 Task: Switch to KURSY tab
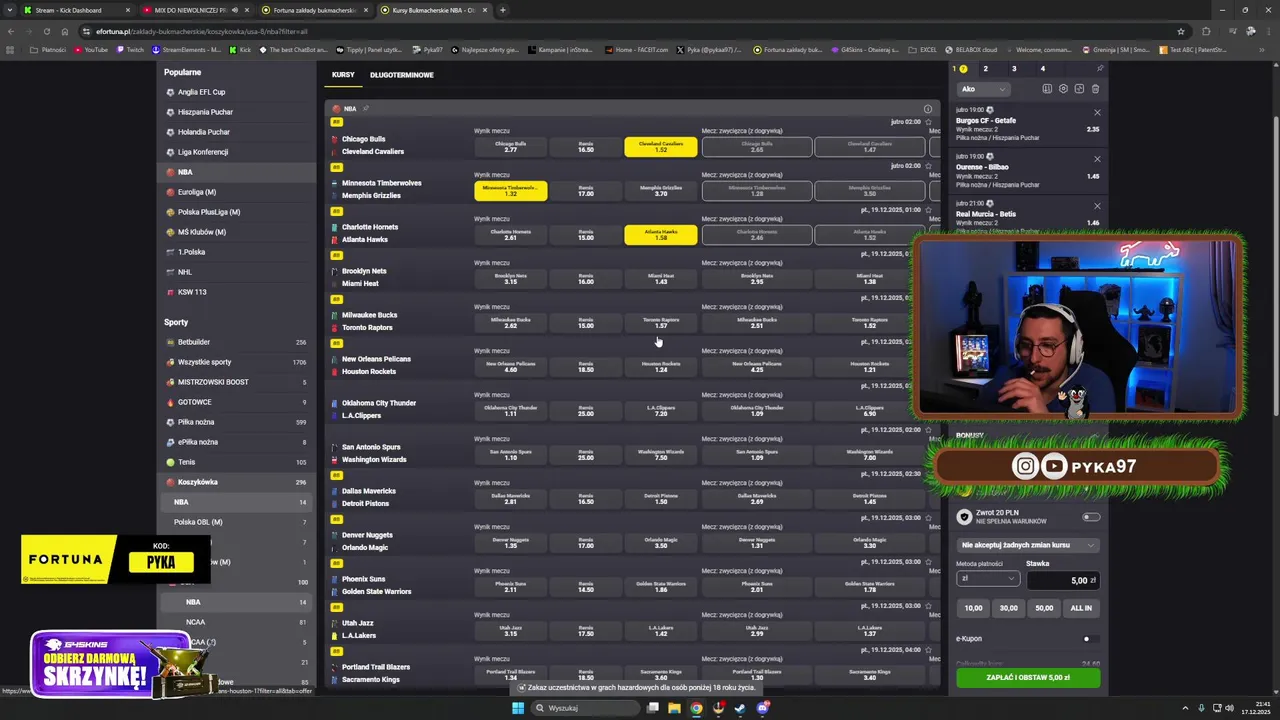pyautogui.click(x=343, y=75)
